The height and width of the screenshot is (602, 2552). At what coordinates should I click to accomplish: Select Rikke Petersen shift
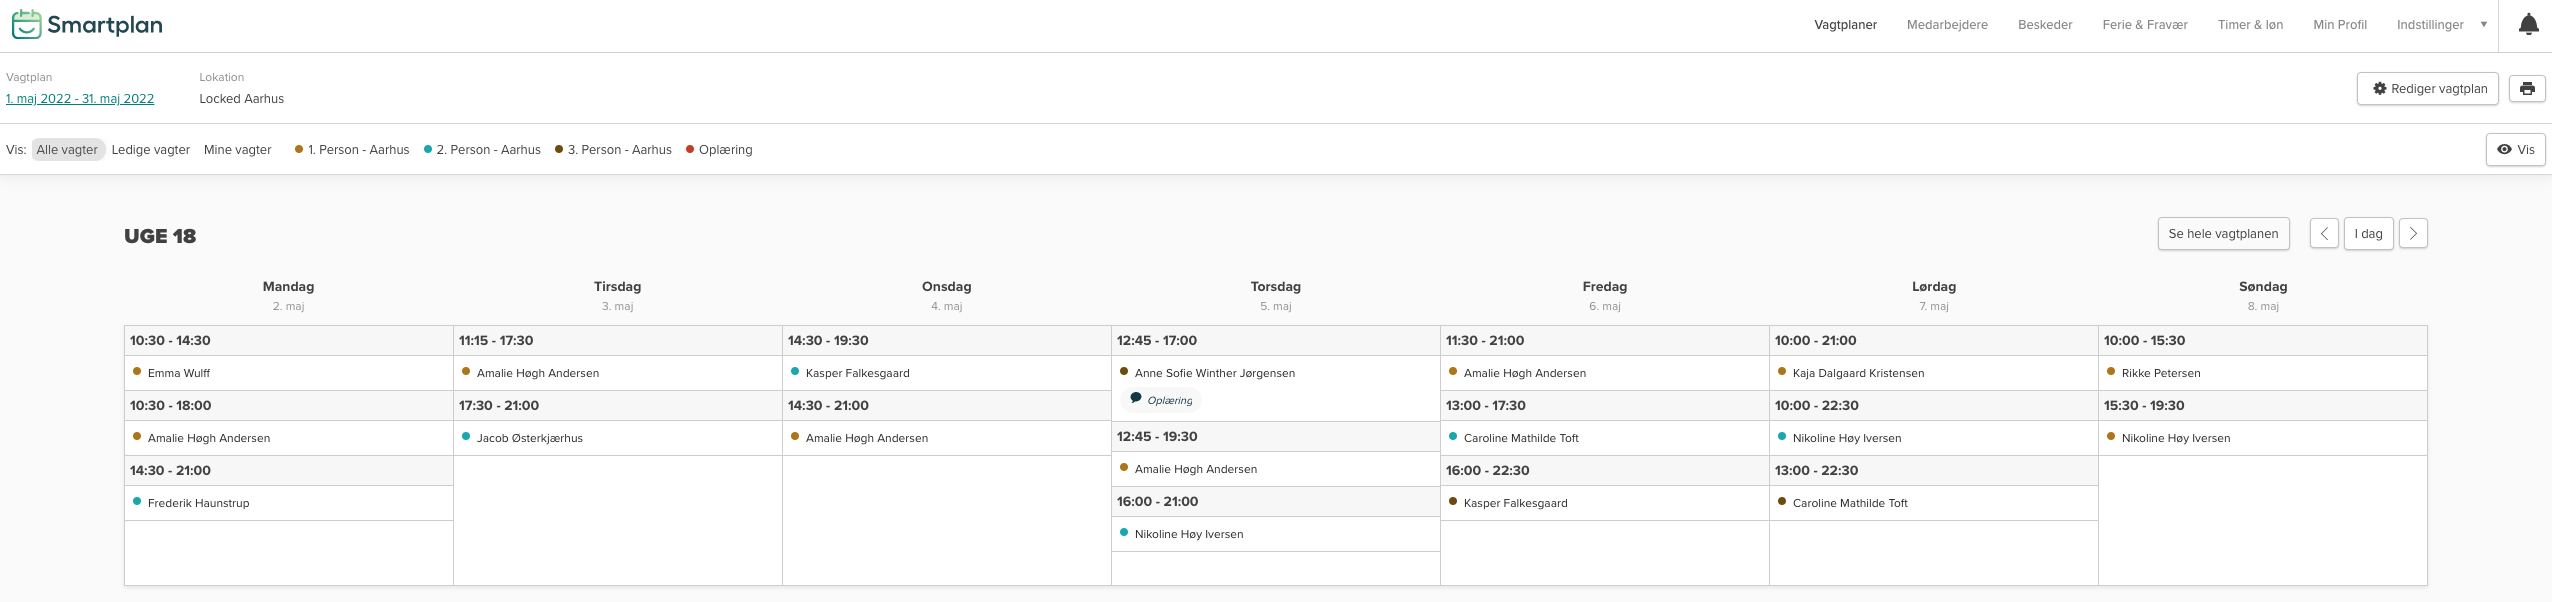point(2263,373)
